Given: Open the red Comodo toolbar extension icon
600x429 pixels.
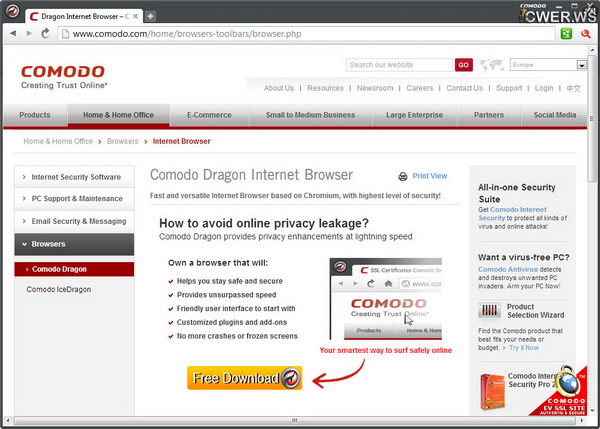Looking at the screenshot, I should pos(584,33).
